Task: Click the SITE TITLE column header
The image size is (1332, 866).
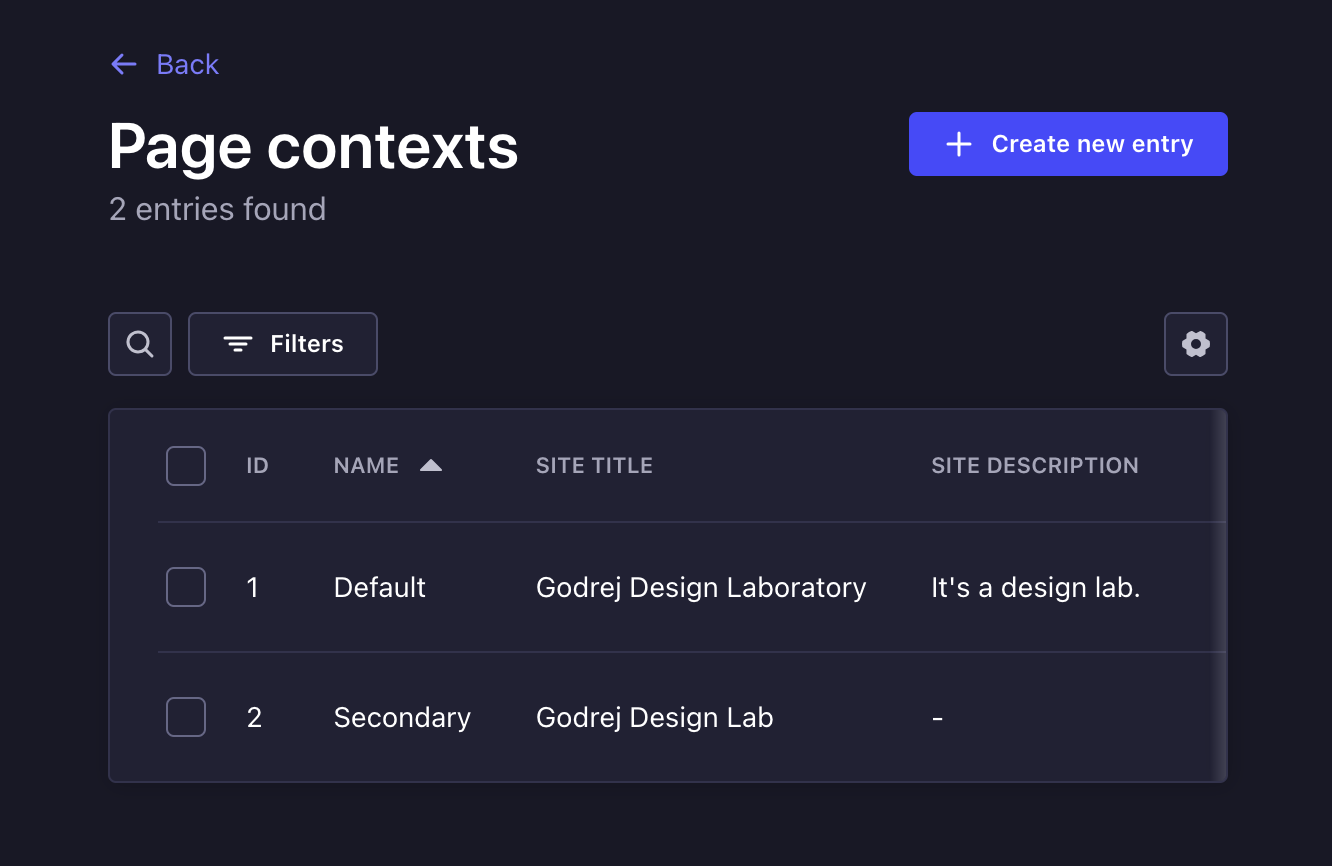Action: click(594, 465)
